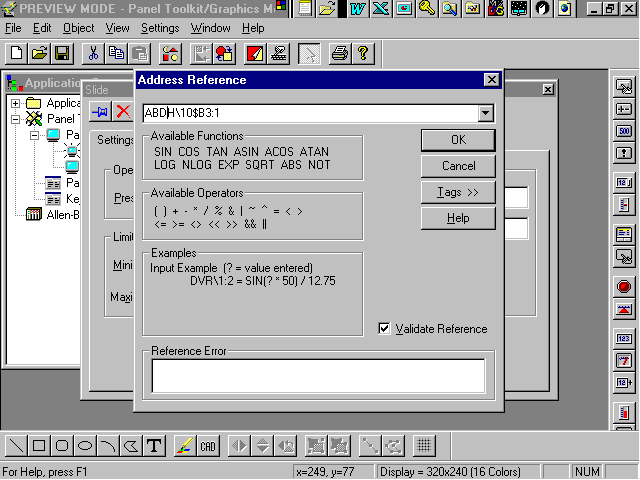Viewport: 640px width, 480px height.
Task: Select the Ellipse drawing tool
Action: [85, 446]
